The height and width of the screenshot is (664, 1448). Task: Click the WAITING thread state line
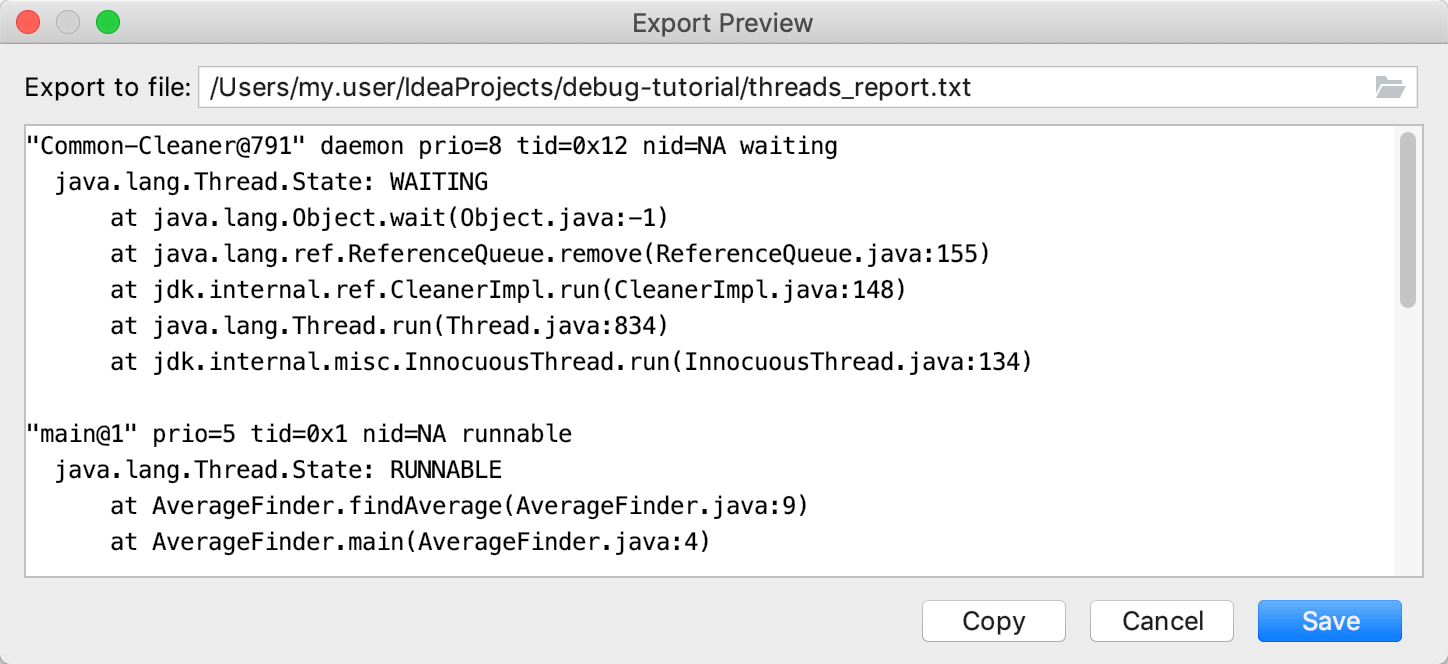(271, 183)
